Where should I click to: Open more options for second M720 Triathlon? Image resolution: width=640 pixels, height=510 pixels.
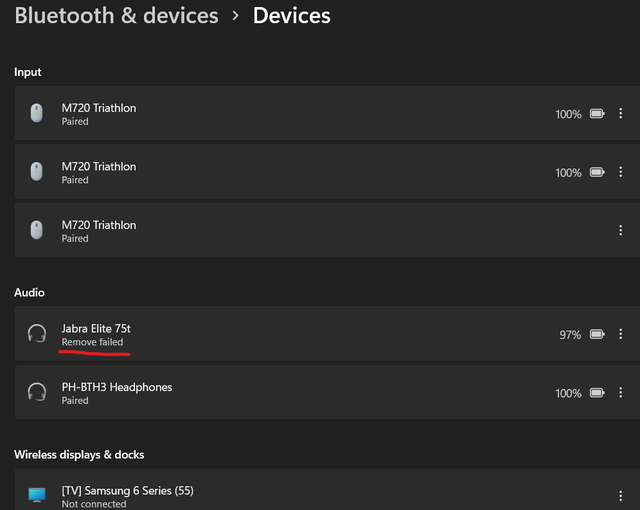tap(621, 172)
